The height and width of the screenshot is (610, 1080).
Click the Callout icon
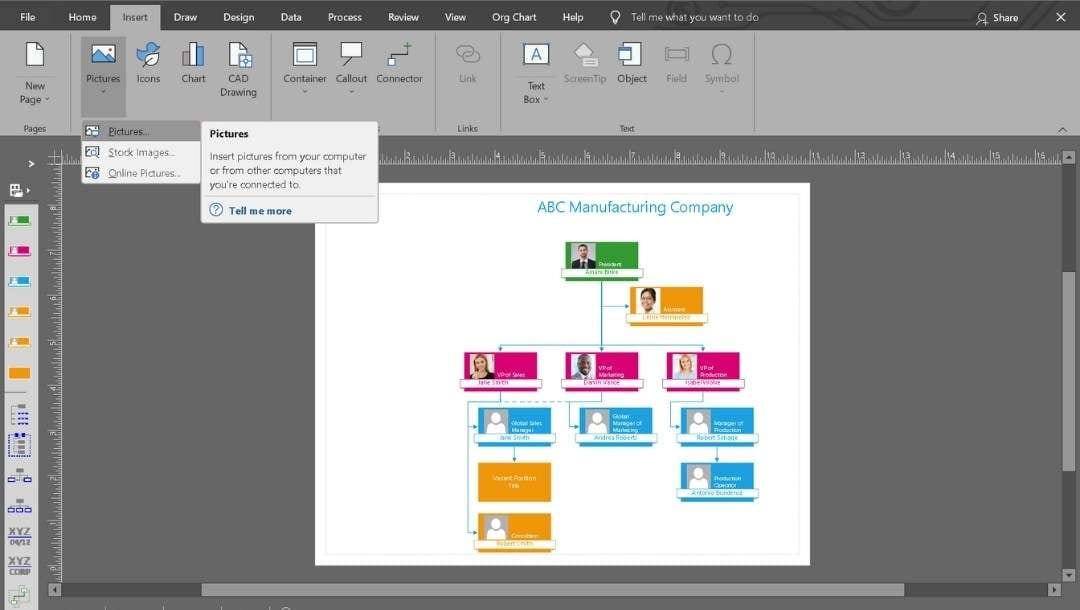pyautogui.click(x=351, y=54)
